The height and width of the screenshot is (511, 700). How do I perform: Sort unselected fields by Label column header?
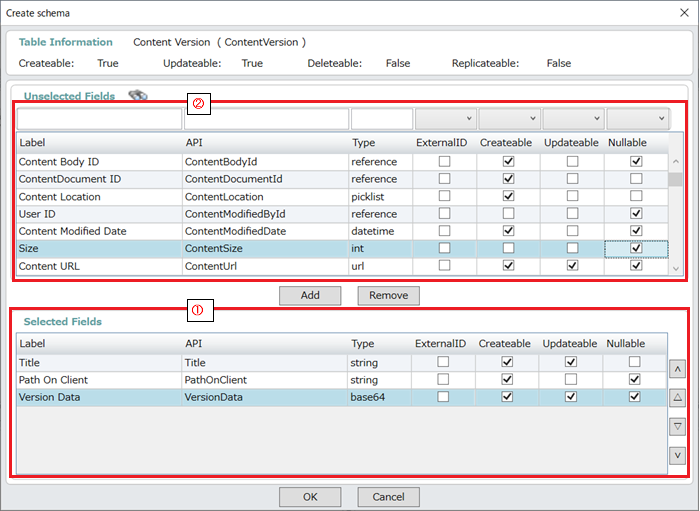coord(98,143)
